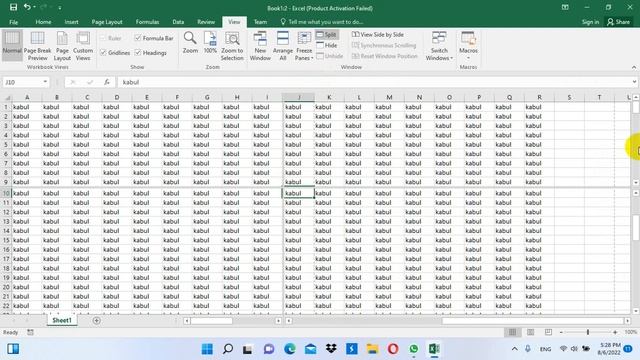Open Ribbon Display Options icon

[565, 7]
